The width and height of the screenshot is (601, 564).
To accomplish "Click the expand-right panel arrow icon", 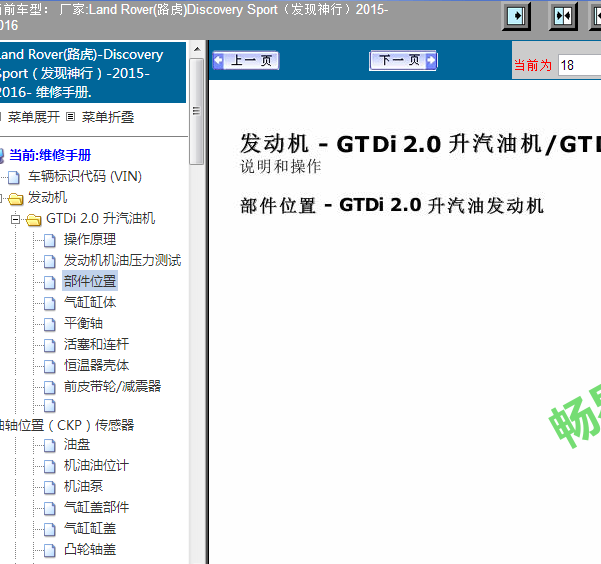I will point(516,16).
